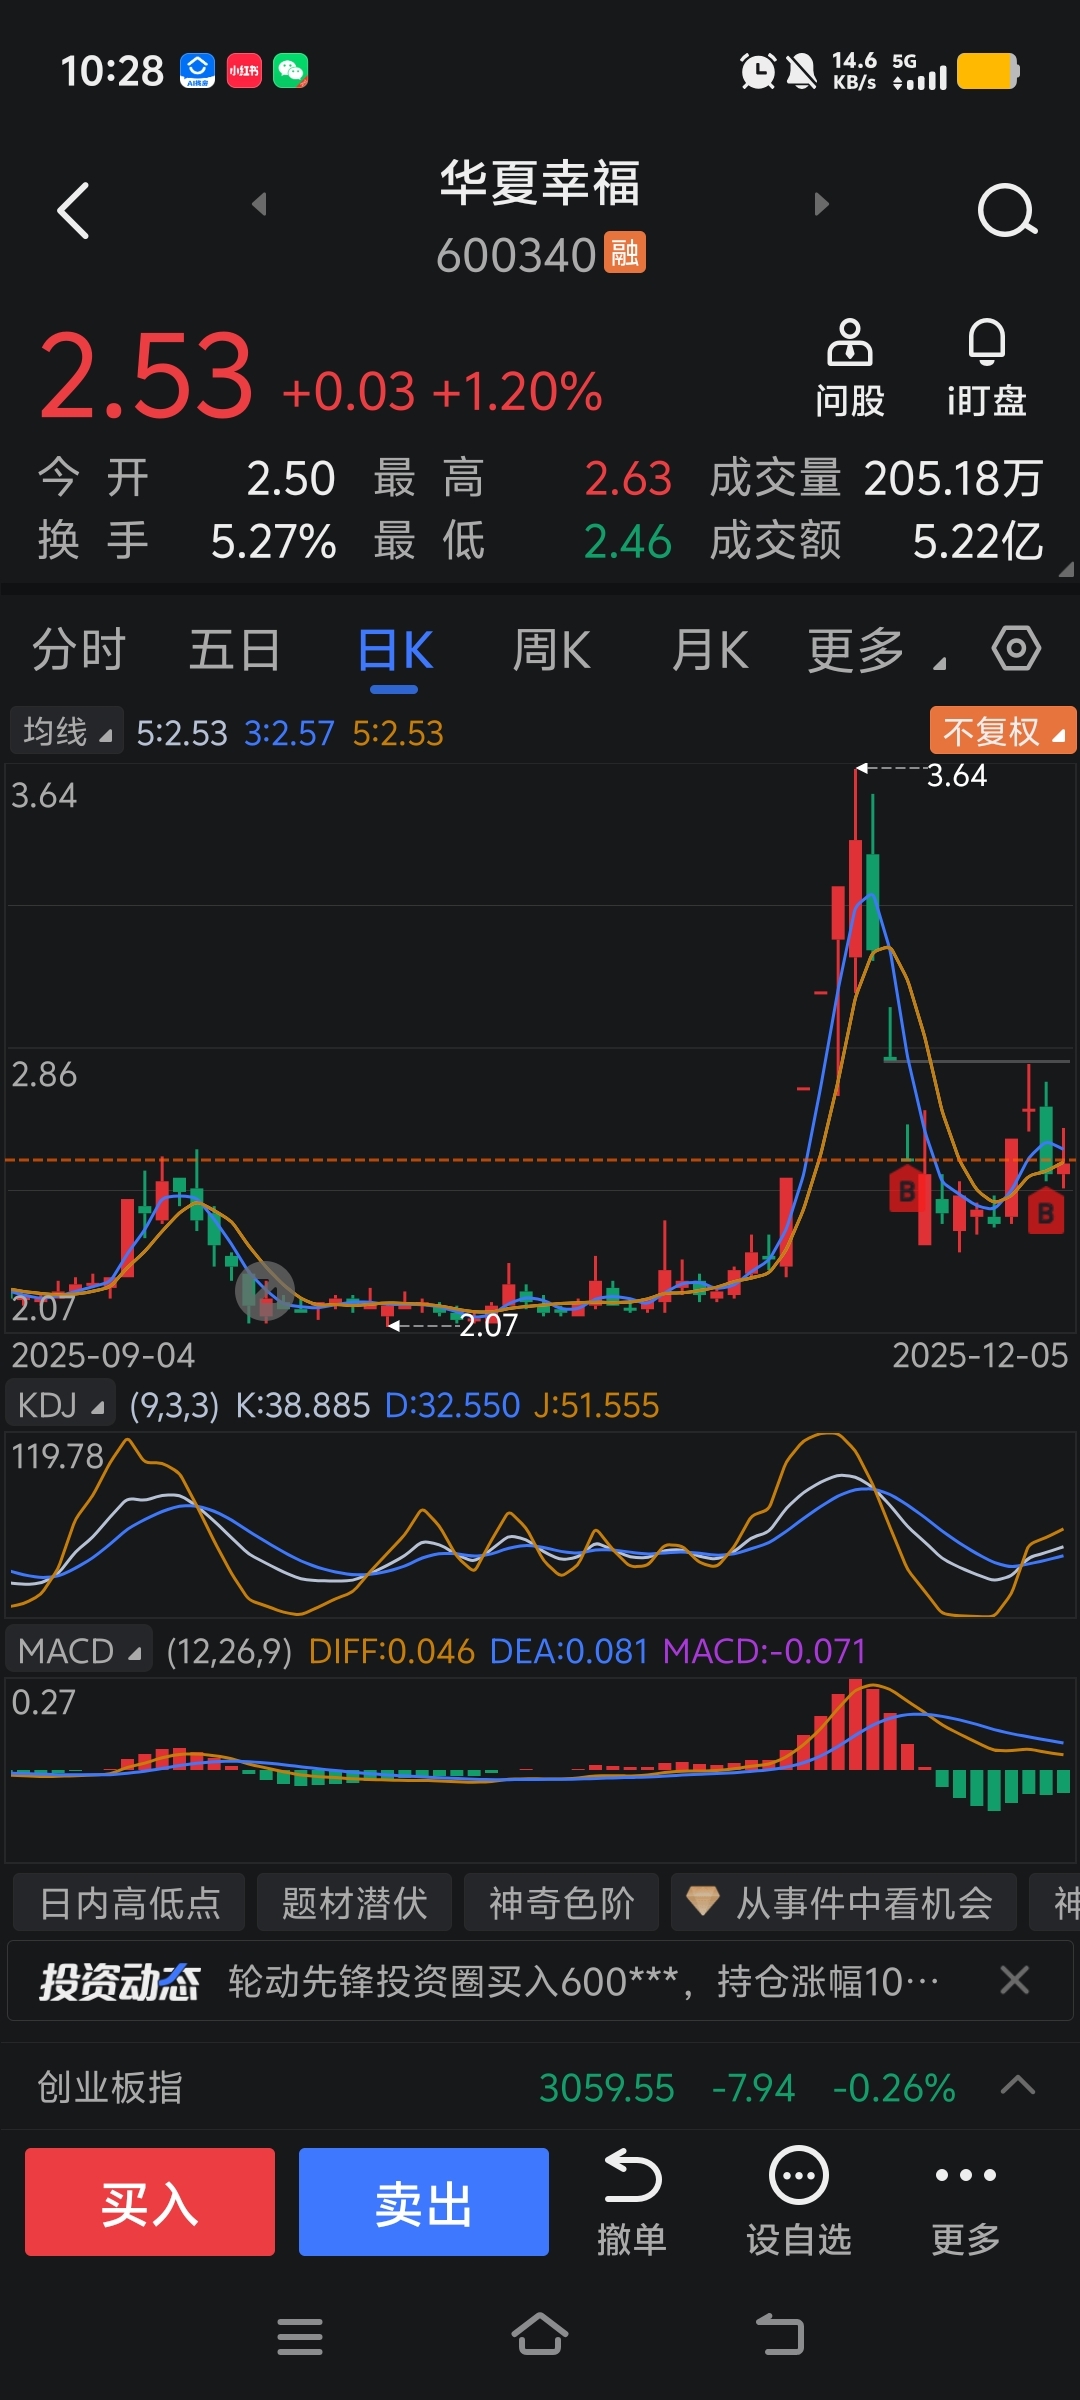Tap the alarm clock status icon
1080x2400 pixels.
[758, 71]
